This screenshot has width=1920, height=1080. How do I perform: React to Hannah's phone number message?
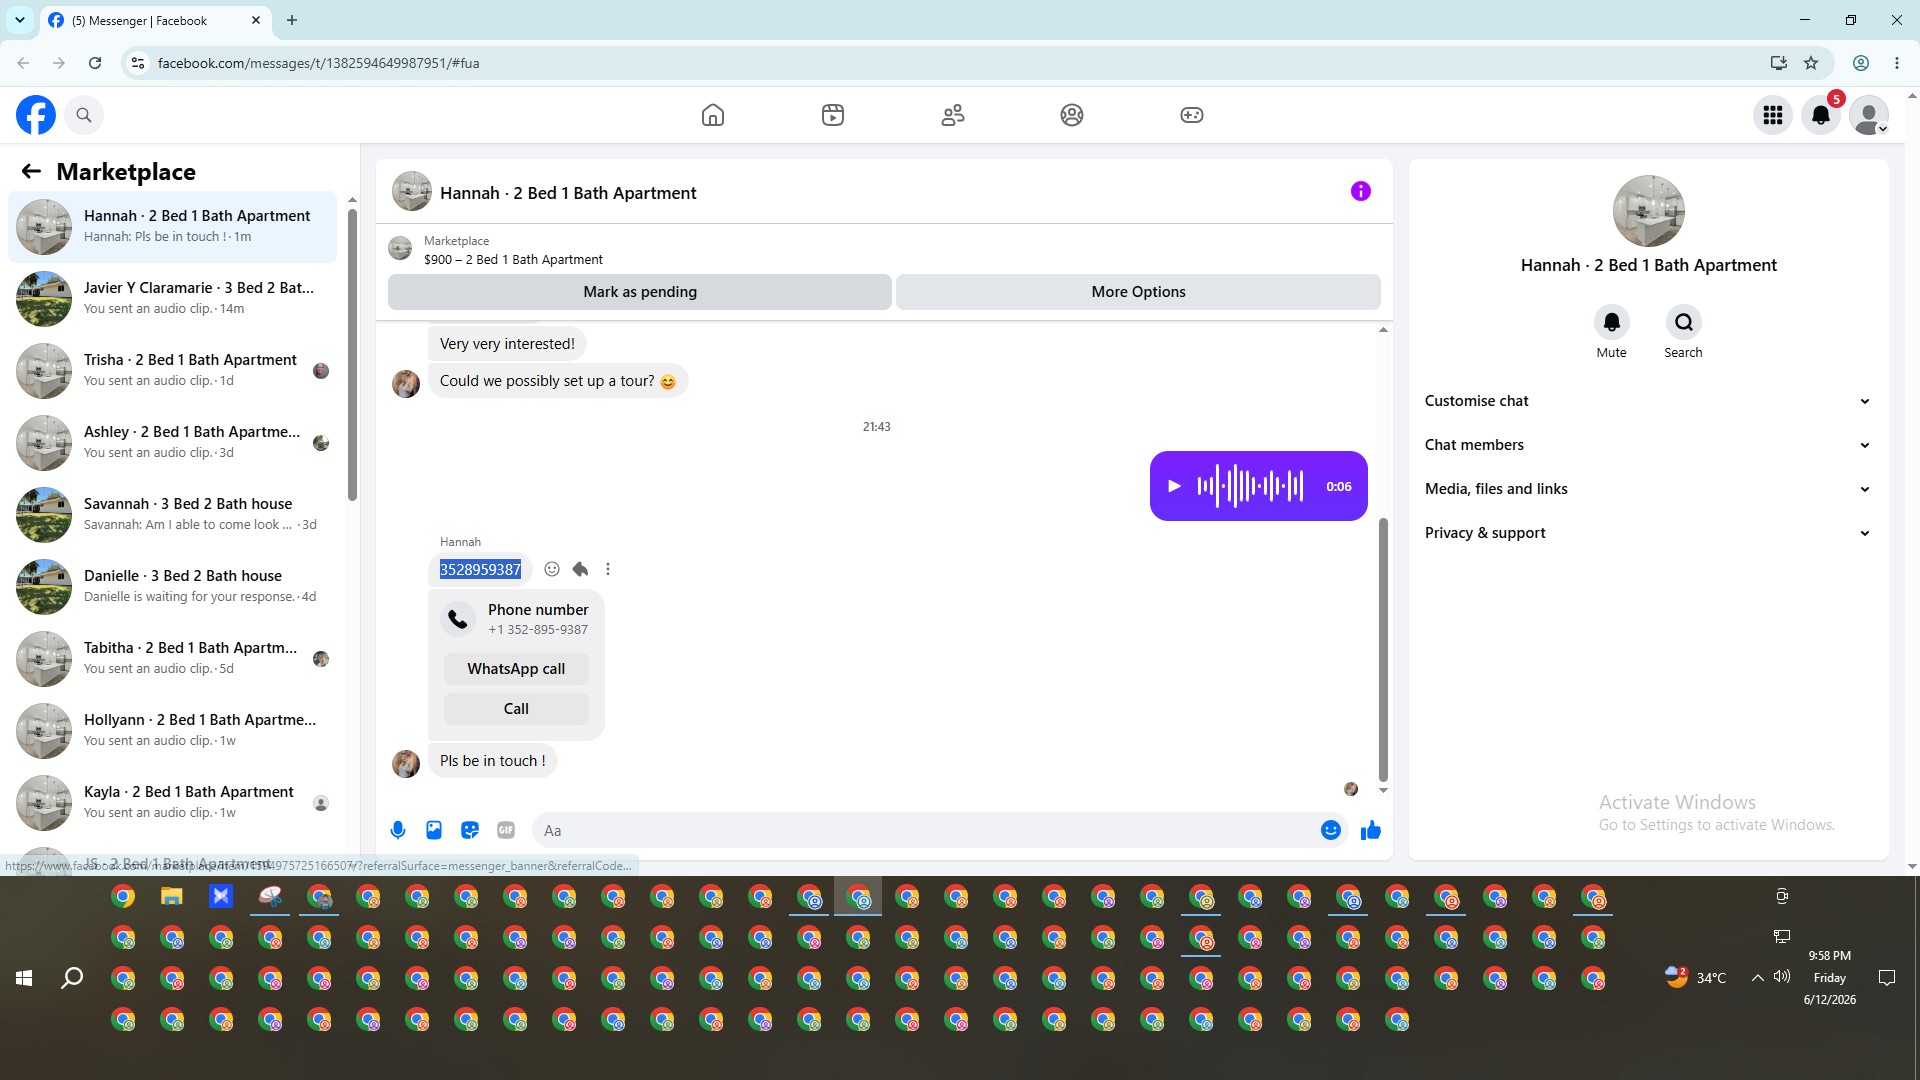[x=552, y=569]
